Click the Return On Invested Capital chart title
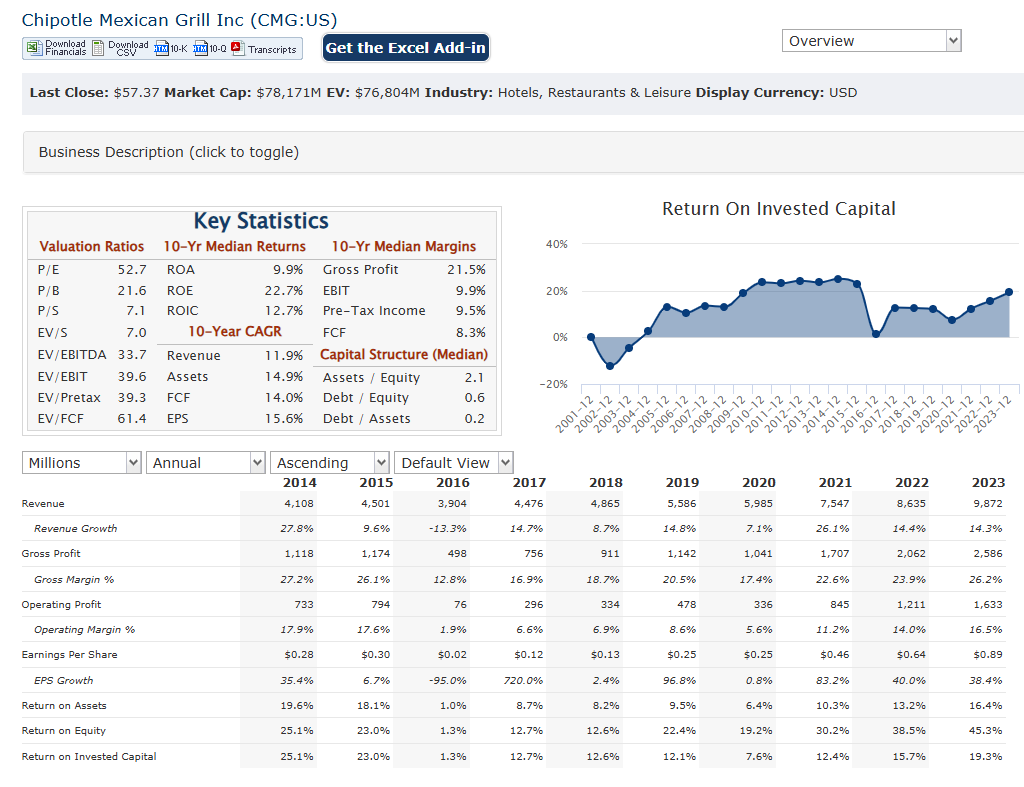Viewport: 1024px width, 787px height. [x=778, y=209]
